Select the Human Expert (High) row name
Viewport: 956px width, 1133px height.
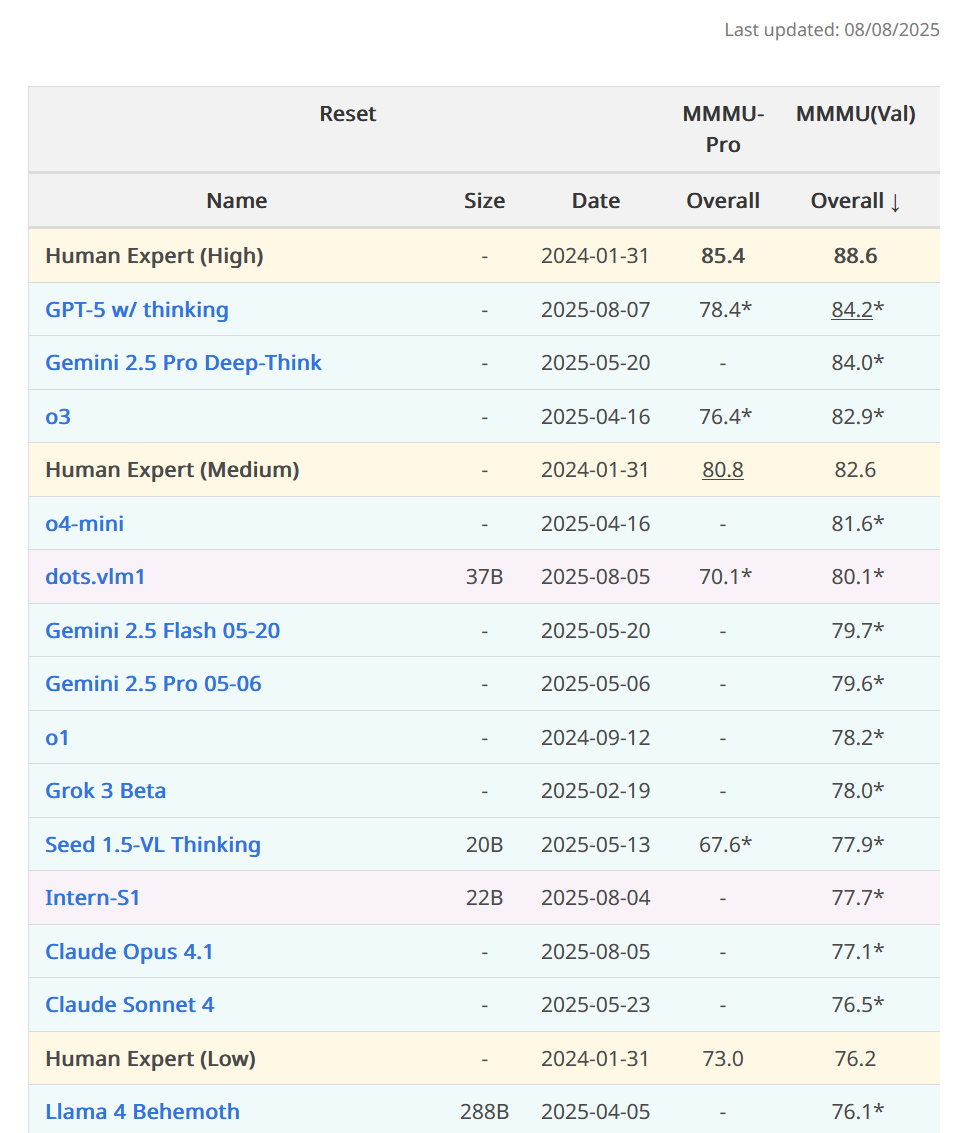[x=155, y=256]
